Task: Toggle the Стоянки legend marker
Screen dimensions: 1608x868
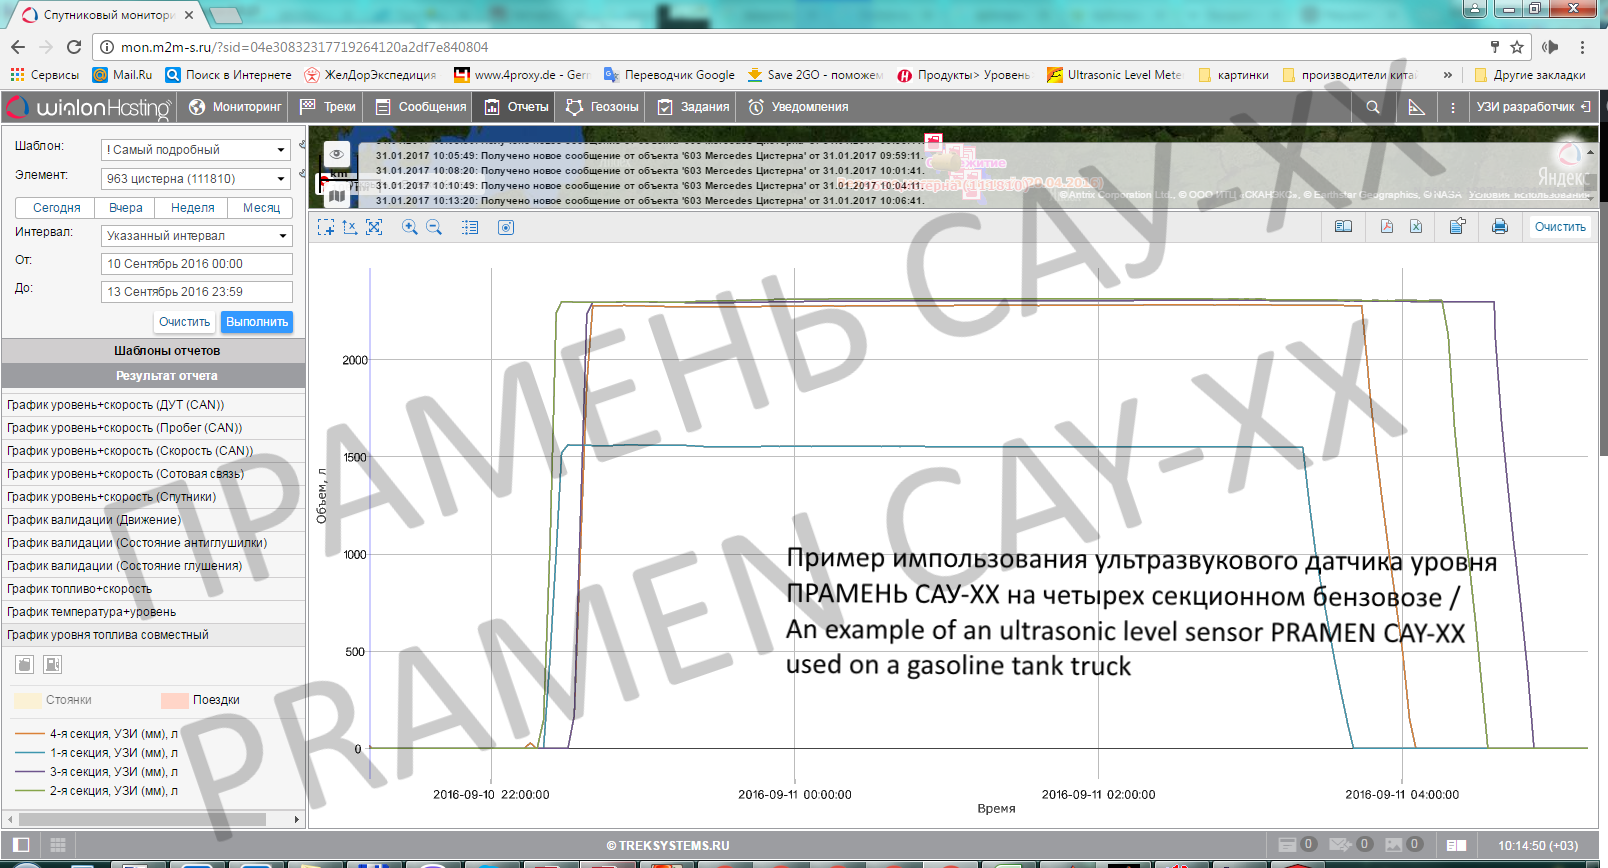Action: (x=28, y=700)
